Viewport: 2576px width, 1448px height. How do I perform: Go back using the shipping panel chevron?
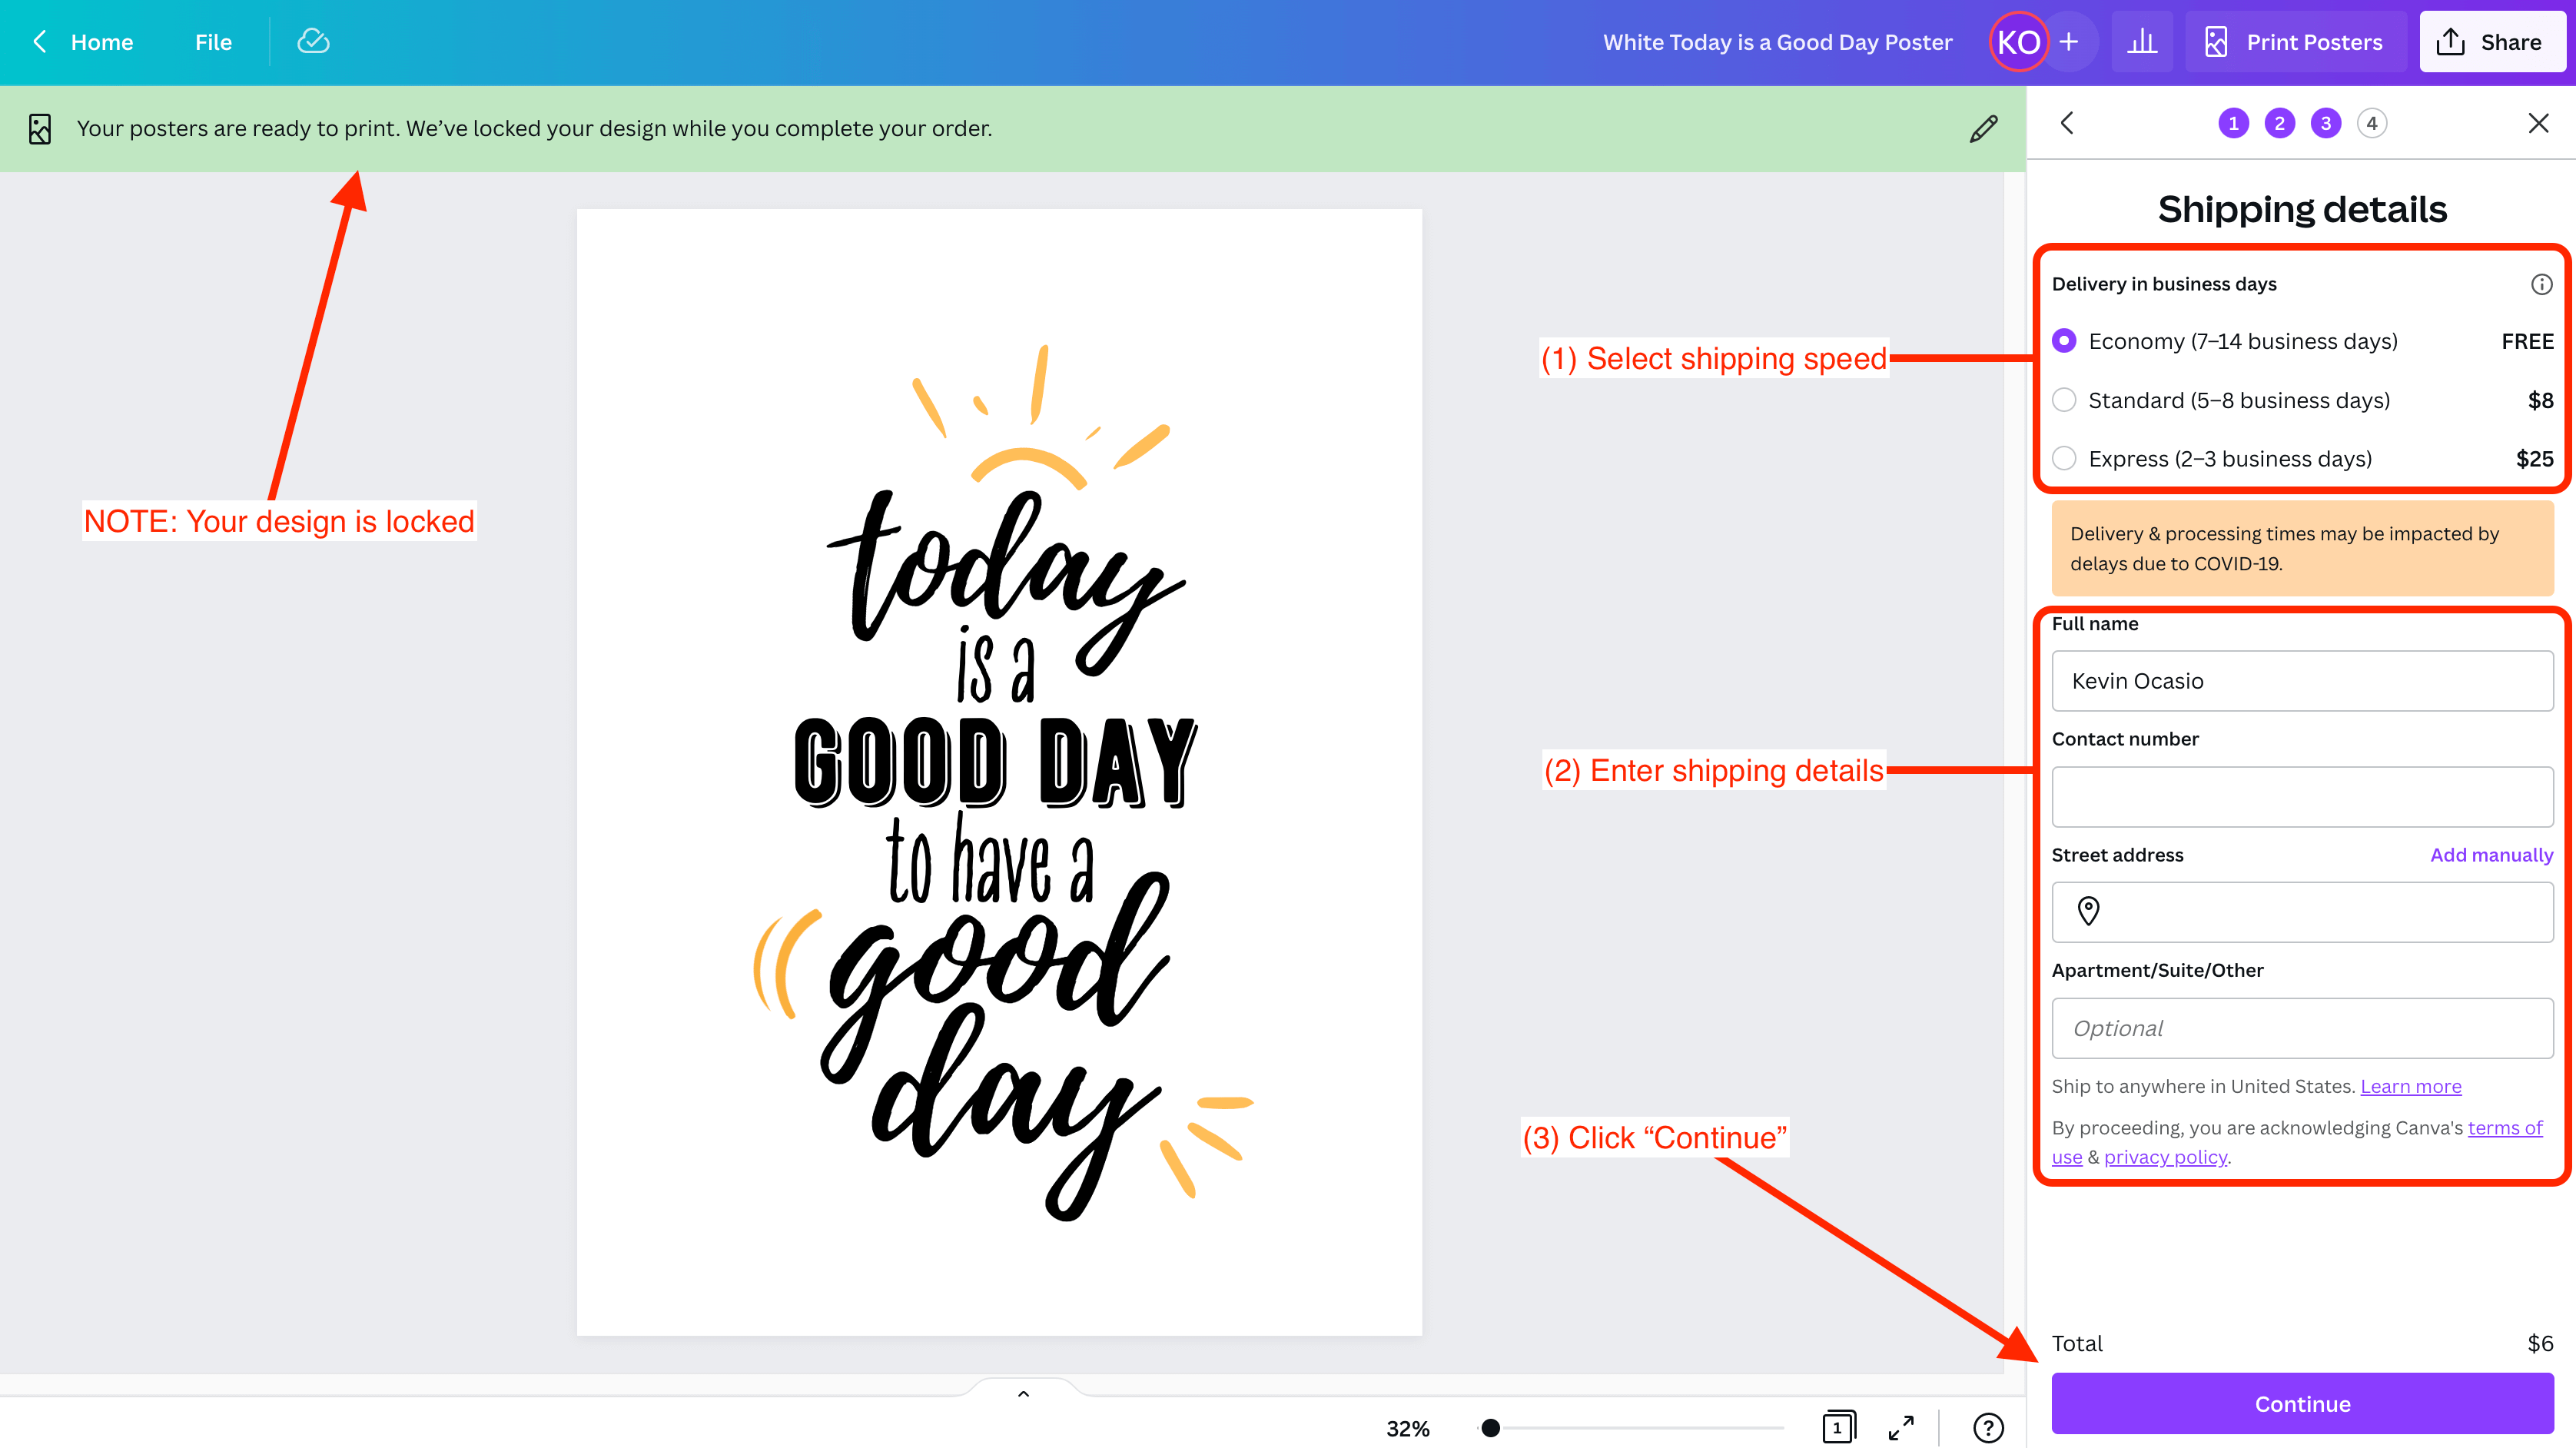(2067, 123)
